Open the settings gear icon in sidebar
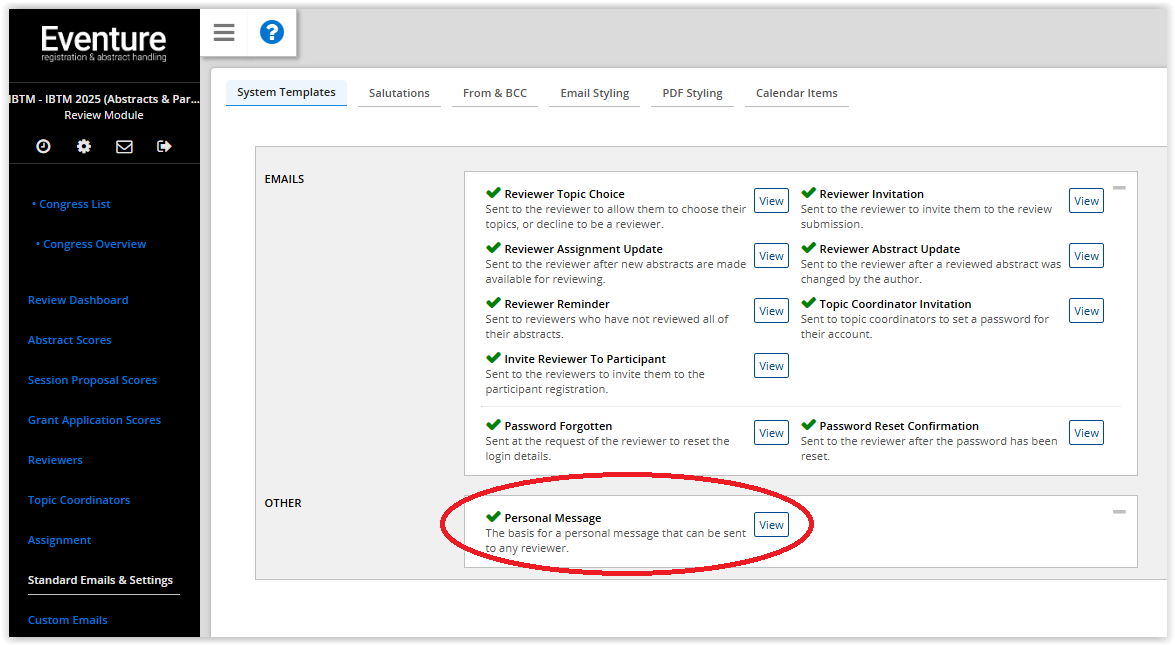Screen dimensions: 1175x645 click(x=84, y=146)
